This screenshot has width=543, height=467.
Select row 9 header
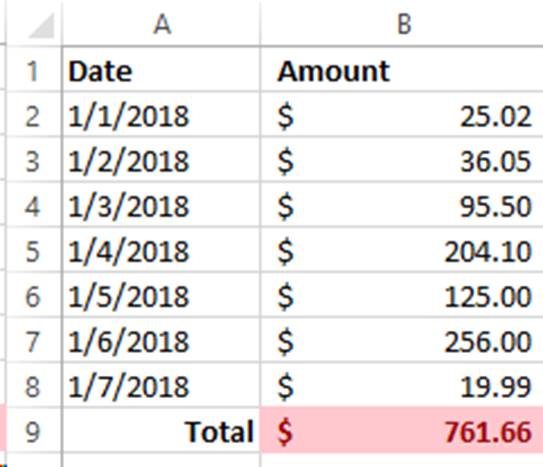point(34,430)
